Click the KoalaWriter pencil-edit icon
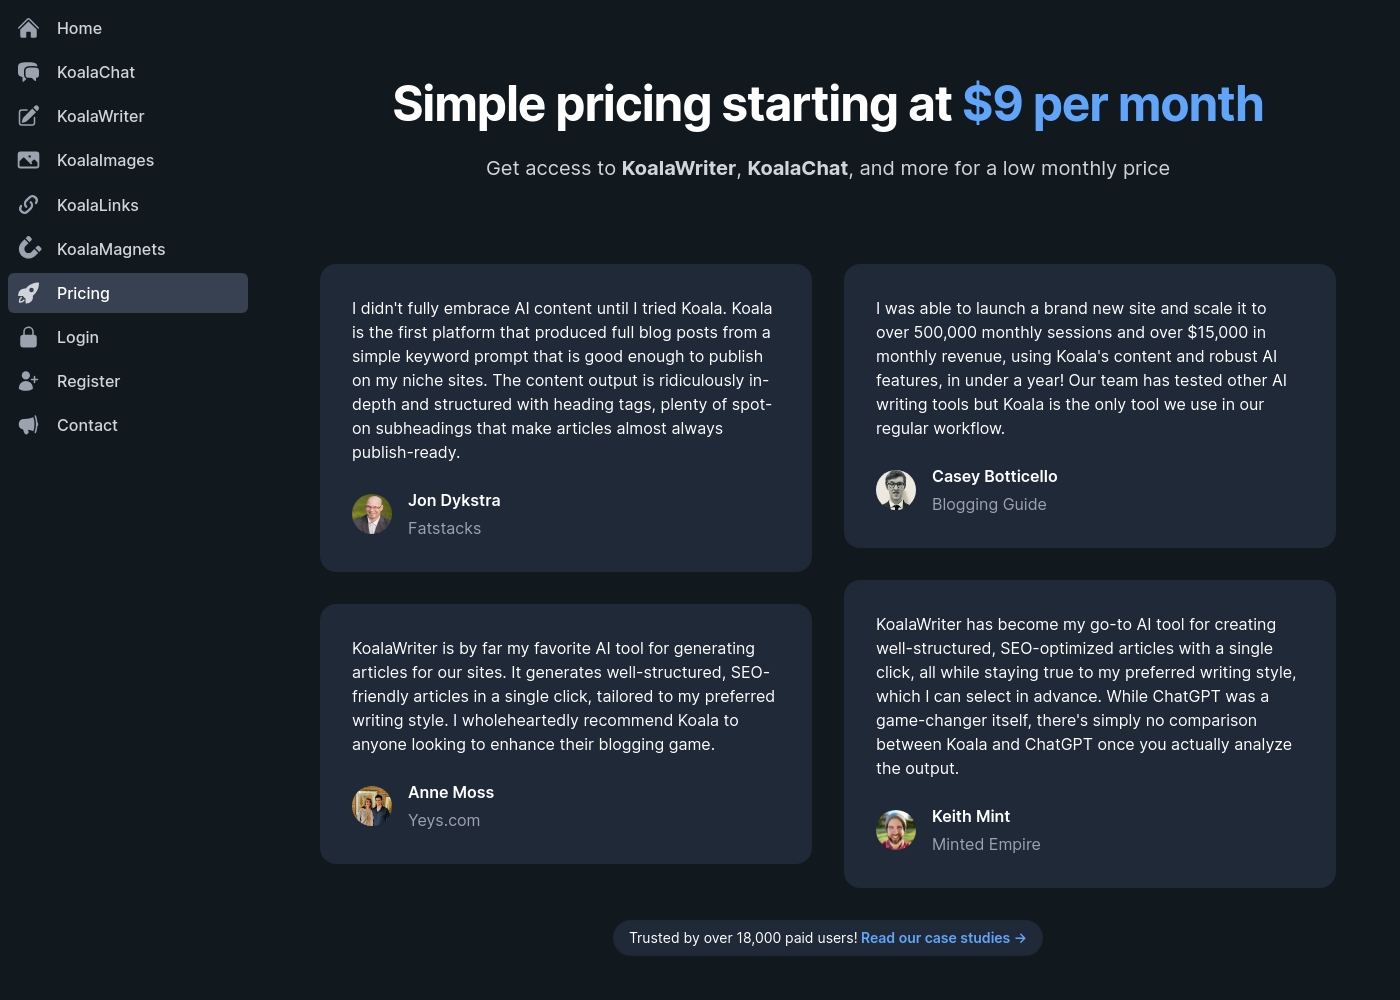The height and width of the screenshot is (1000, 1400). (x=29, y=116)
